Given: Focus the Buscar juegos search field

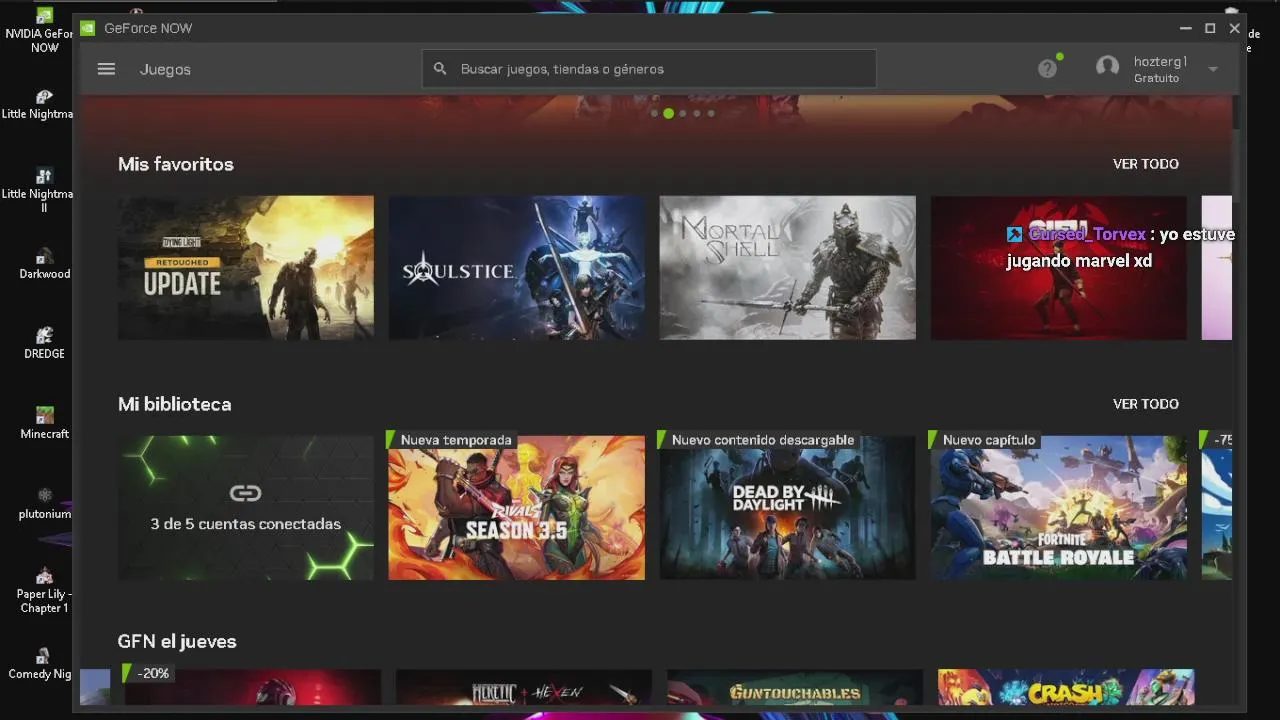Looking at the screenshot, I should pyautogui.click(x=649, y=69).
